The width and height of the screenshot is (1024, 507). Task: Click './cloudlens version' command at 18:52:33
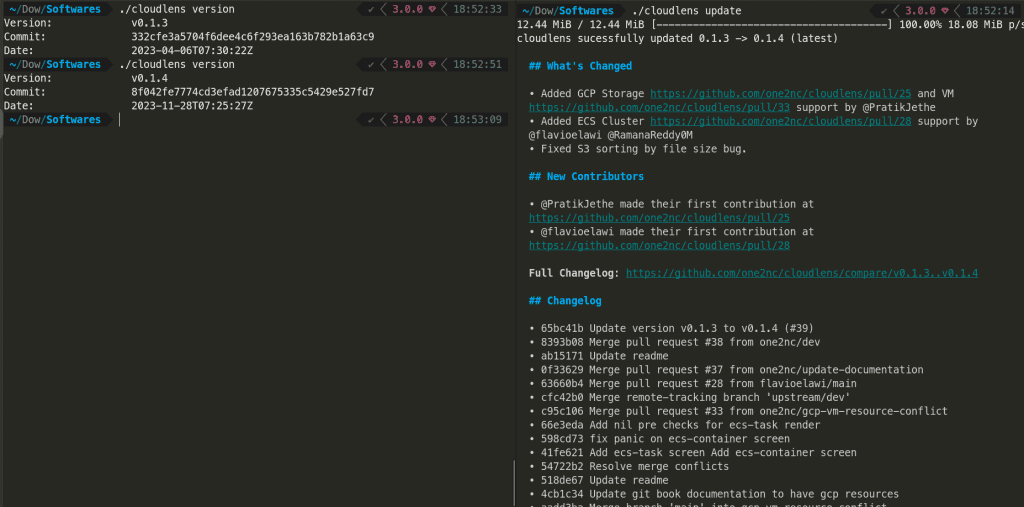click(177, 9)
